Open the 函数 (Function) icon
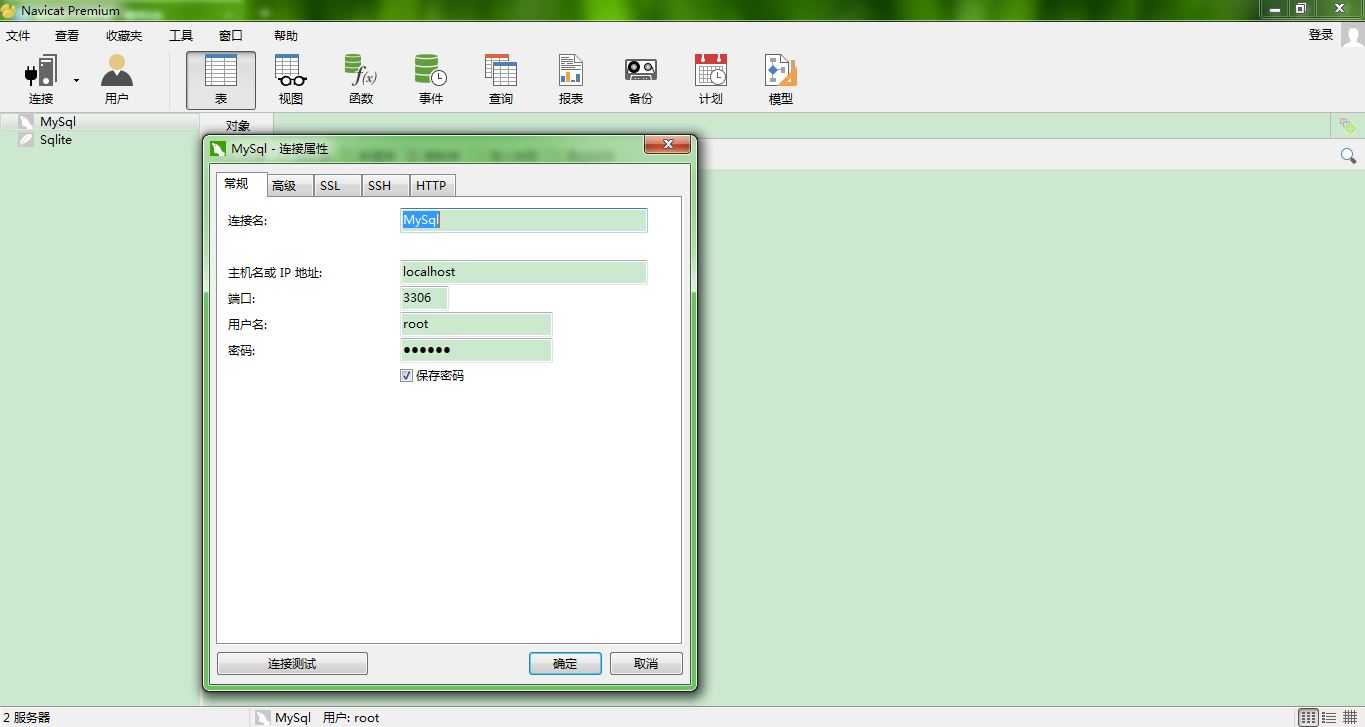This screenshot has height=727, width=1365. tap(361, 80)
